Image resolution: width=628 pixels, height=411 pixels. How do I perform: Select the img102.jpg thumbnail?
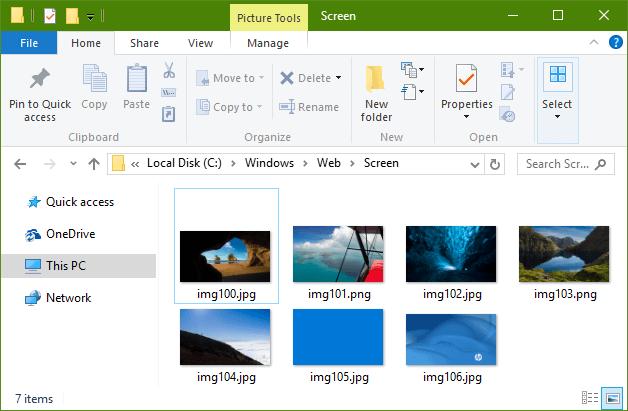tap(451, 262)
